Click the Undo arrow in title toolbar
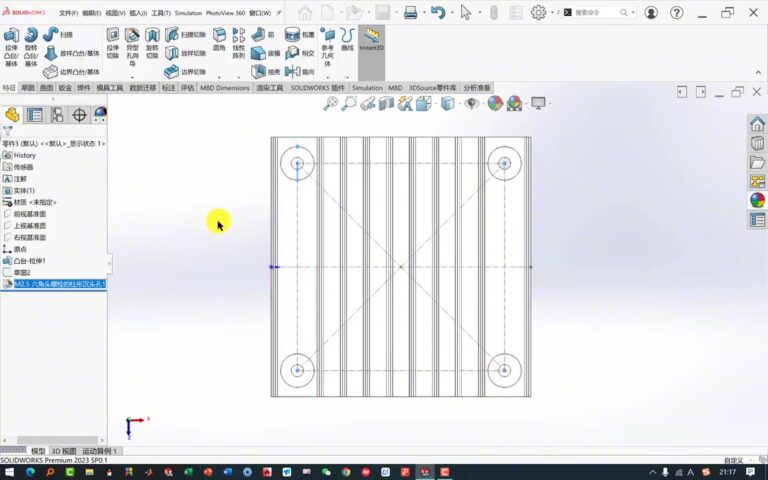The height and width of the screenshot is (480, 768). [x=438, y=13]
